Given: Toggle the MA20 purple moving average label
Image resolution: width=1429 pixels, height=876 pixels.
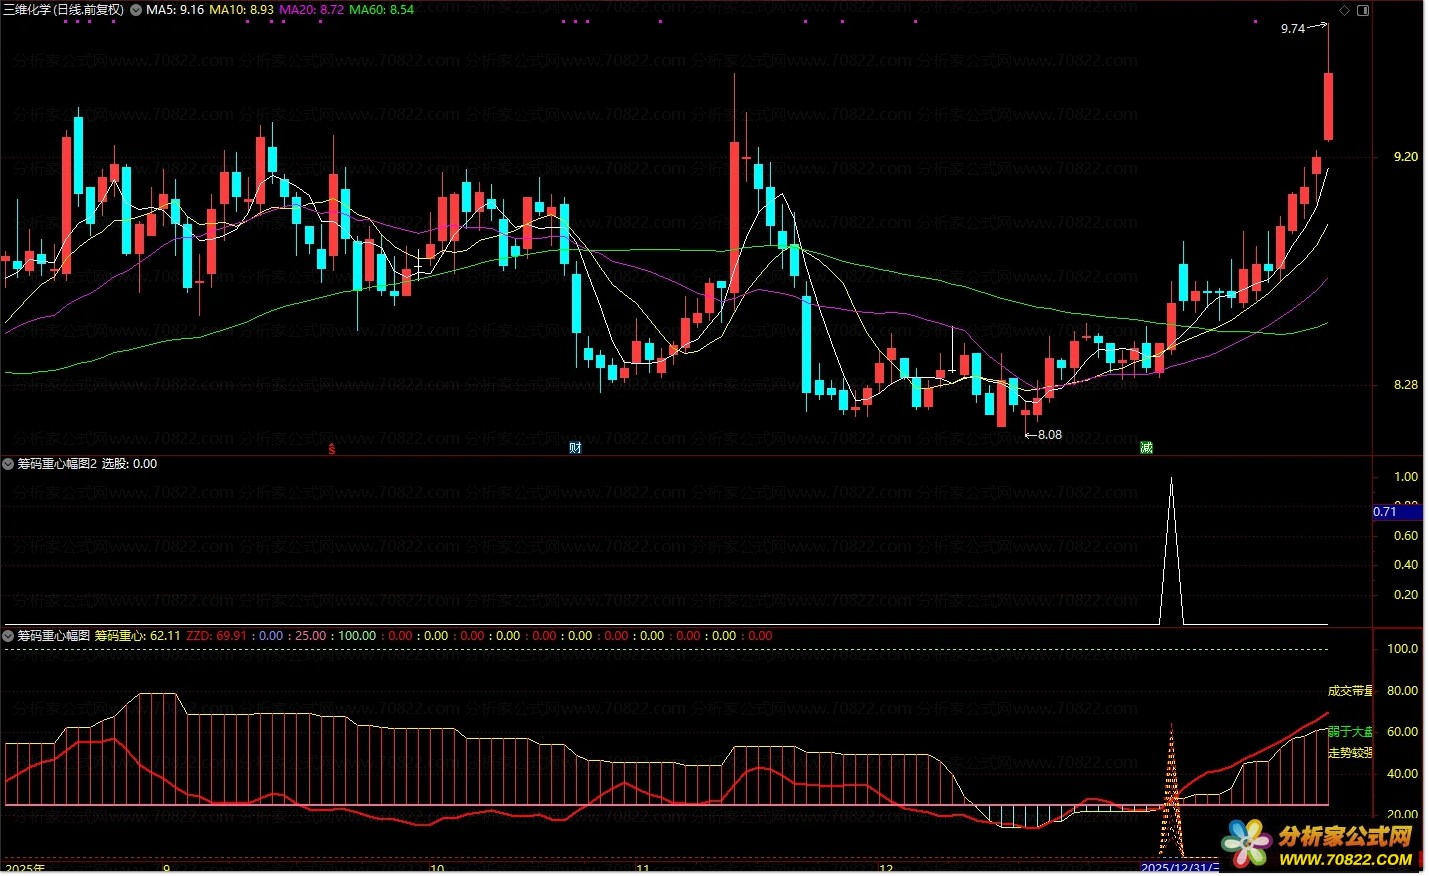Looking at the screenshot, I should [311, 10].
